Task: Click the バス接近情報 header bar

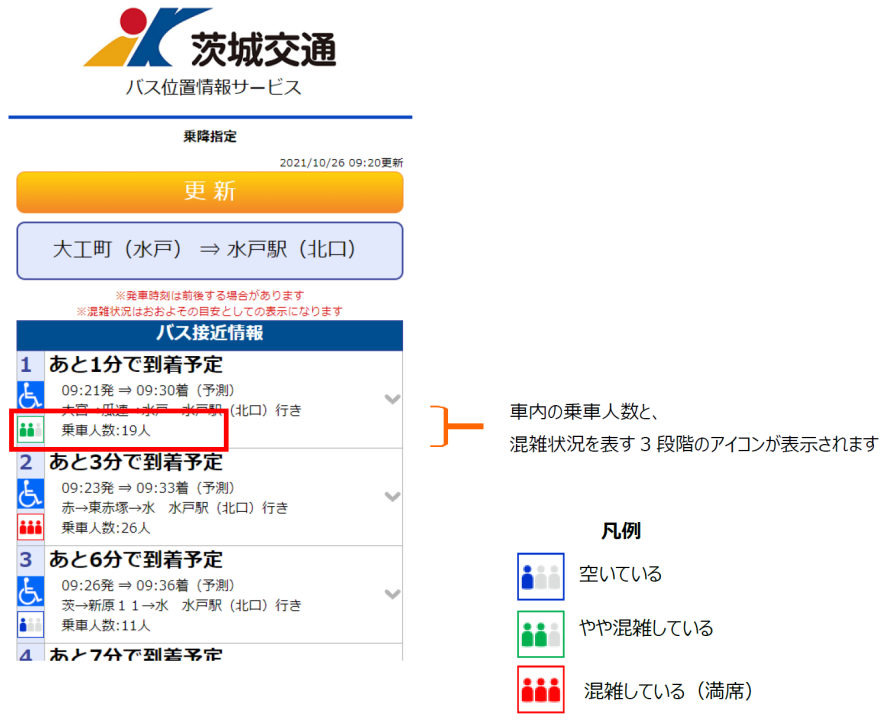Action: pyautogui.click(x=210, y=334)
